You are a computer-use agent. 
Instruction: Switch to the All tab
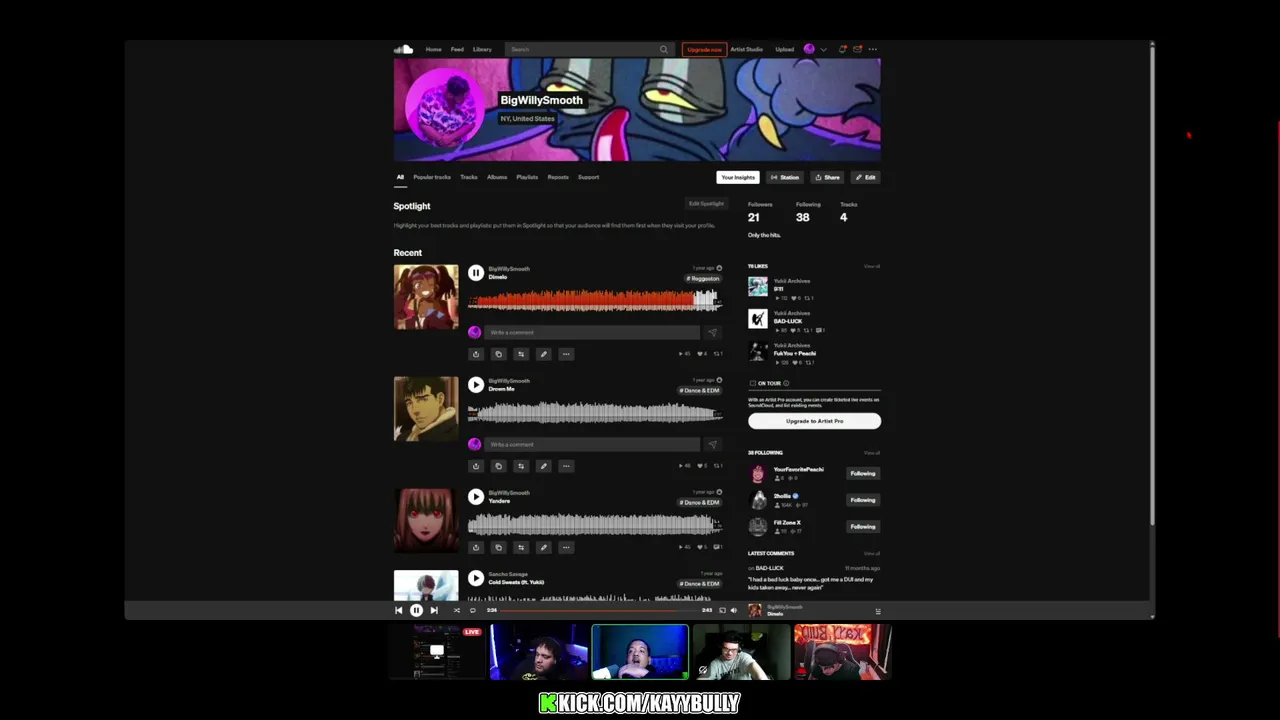(400, 177)
